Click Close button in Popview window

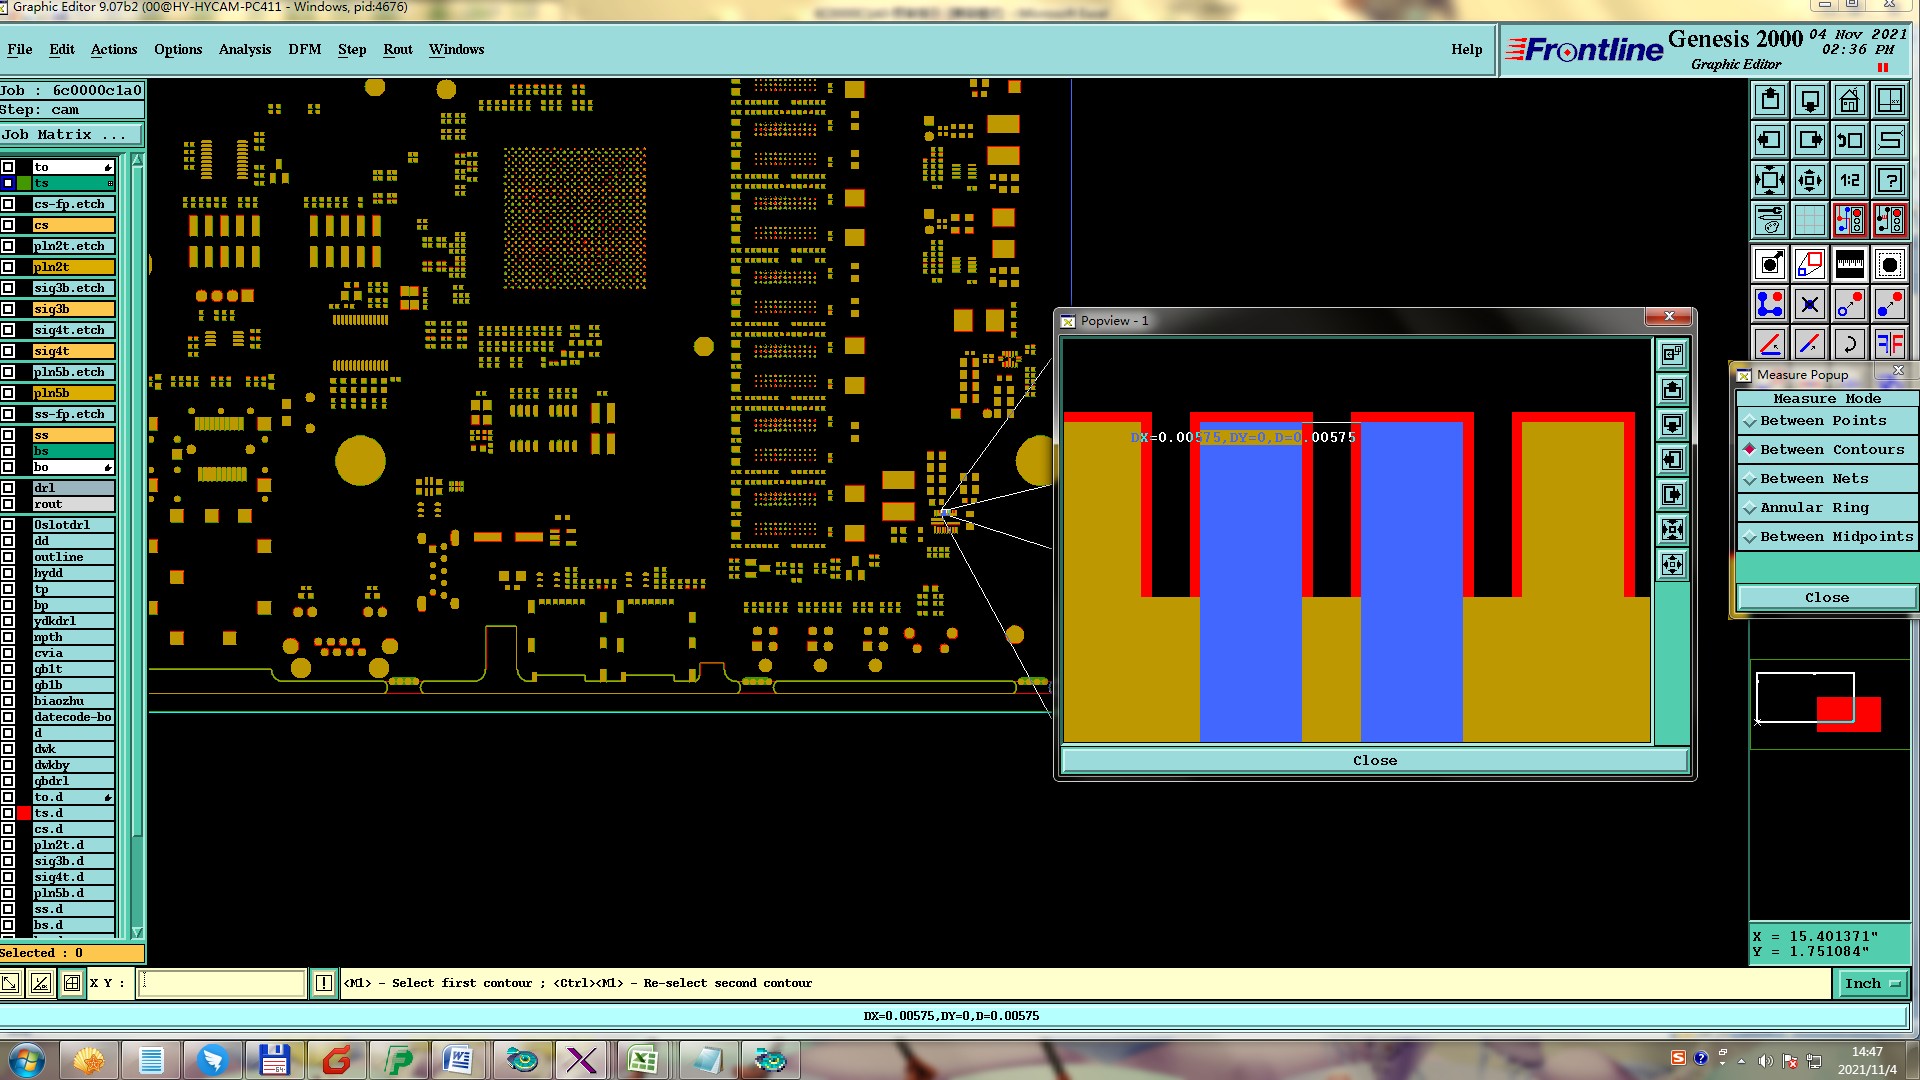(1374, 761)
